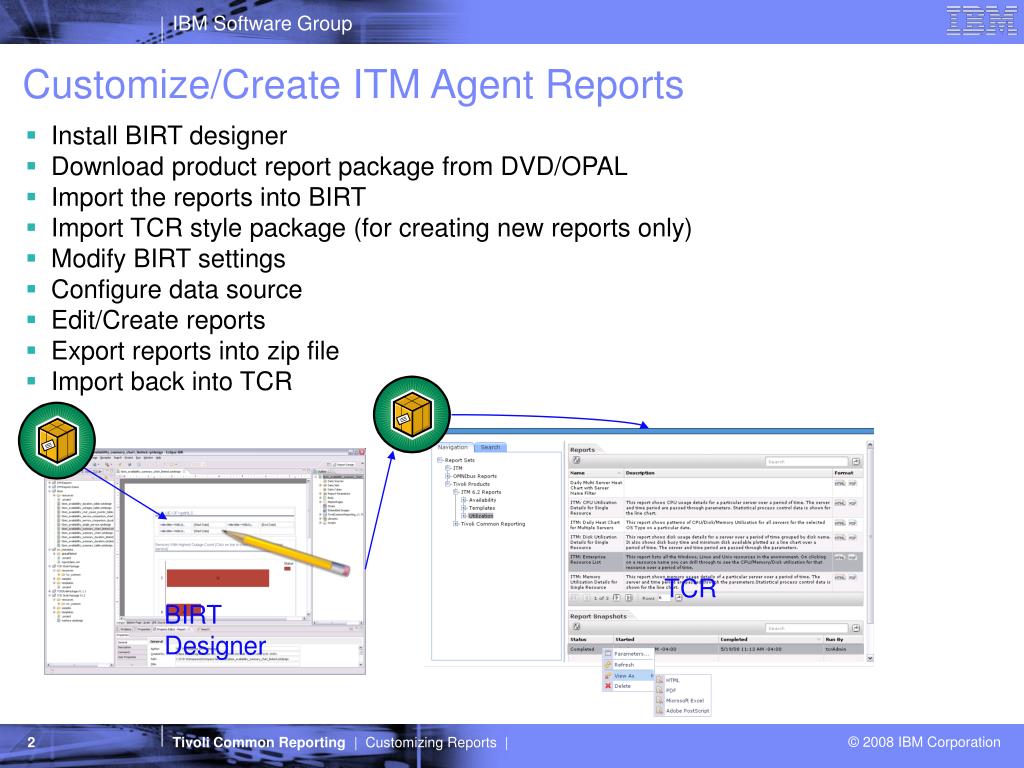This screenshot has height=768, width=1024.
Task: Switch to the Navigation tab in TCR
Action: tap(453, 447)
